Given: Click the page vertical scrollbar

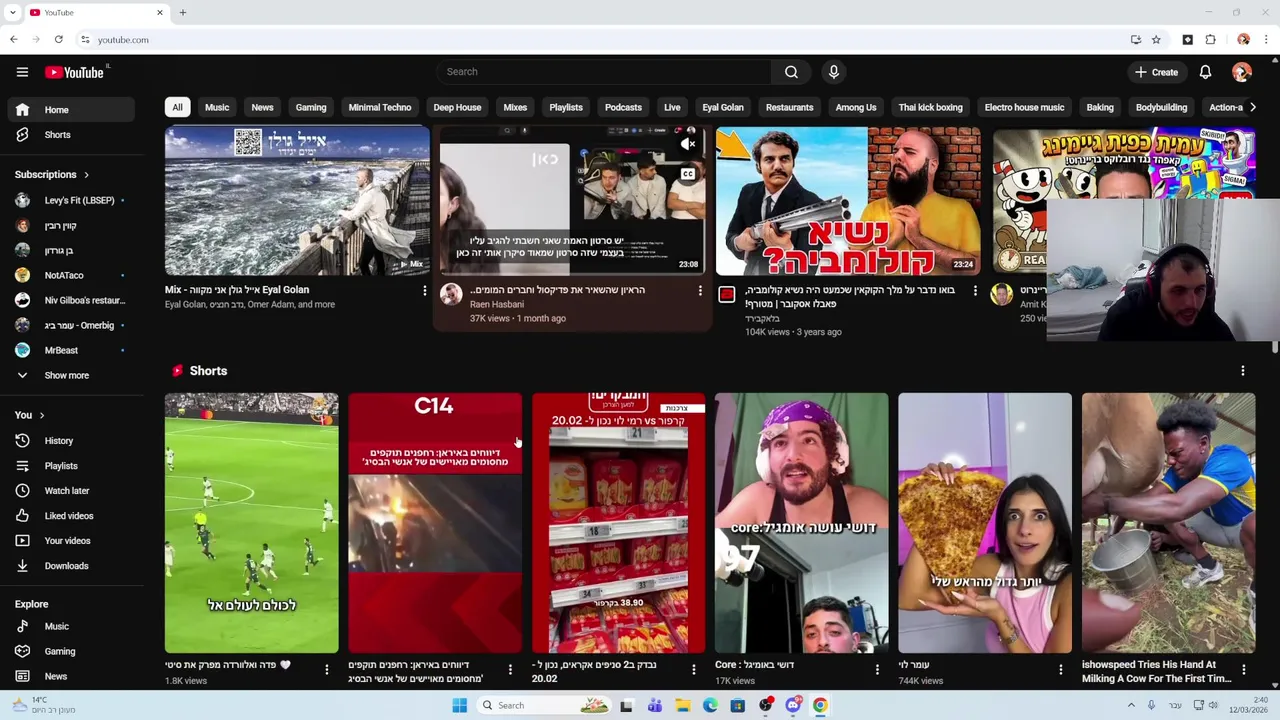Looking at the screenshot, I should (x=1275, y=345).
